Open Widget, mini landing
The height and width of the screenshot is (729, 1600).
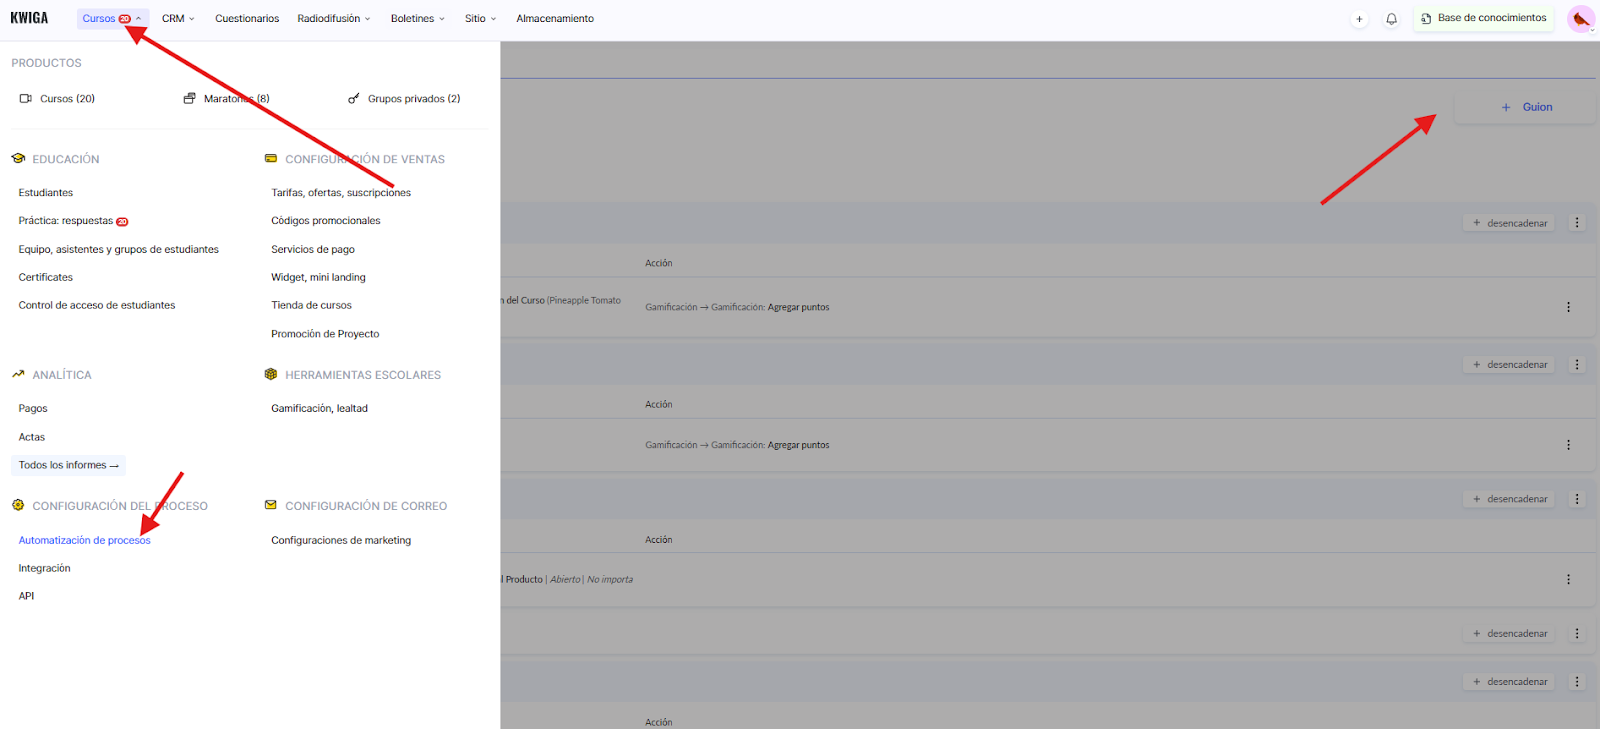(318, 278)
